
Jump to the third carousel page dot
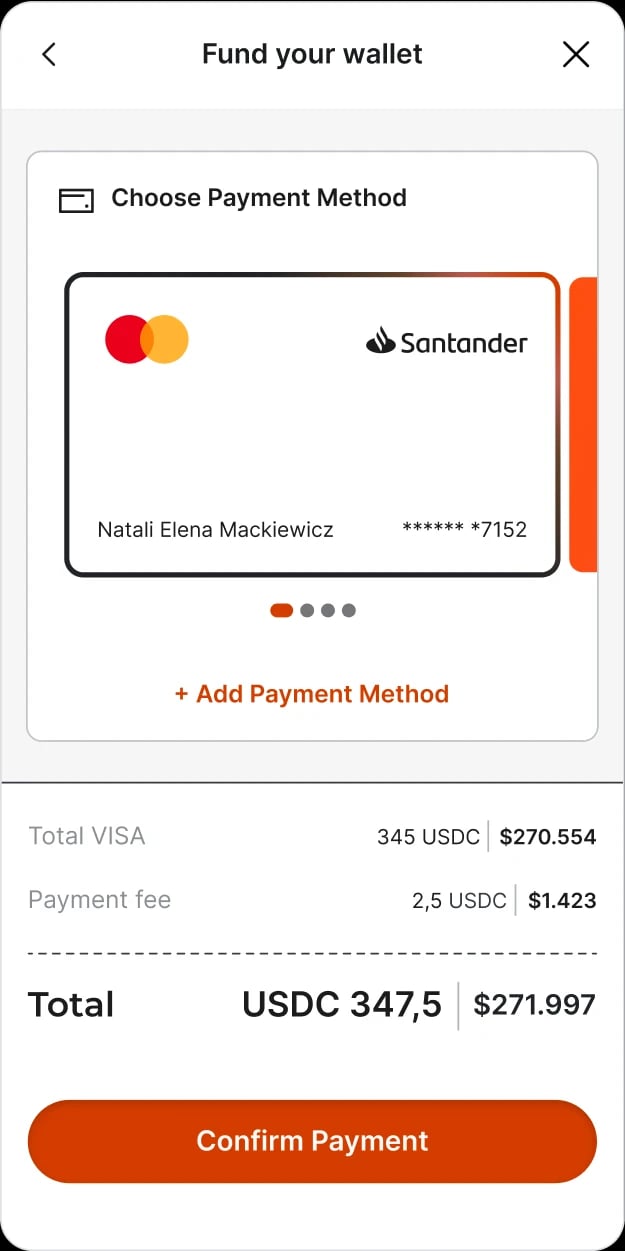point(328,610)
